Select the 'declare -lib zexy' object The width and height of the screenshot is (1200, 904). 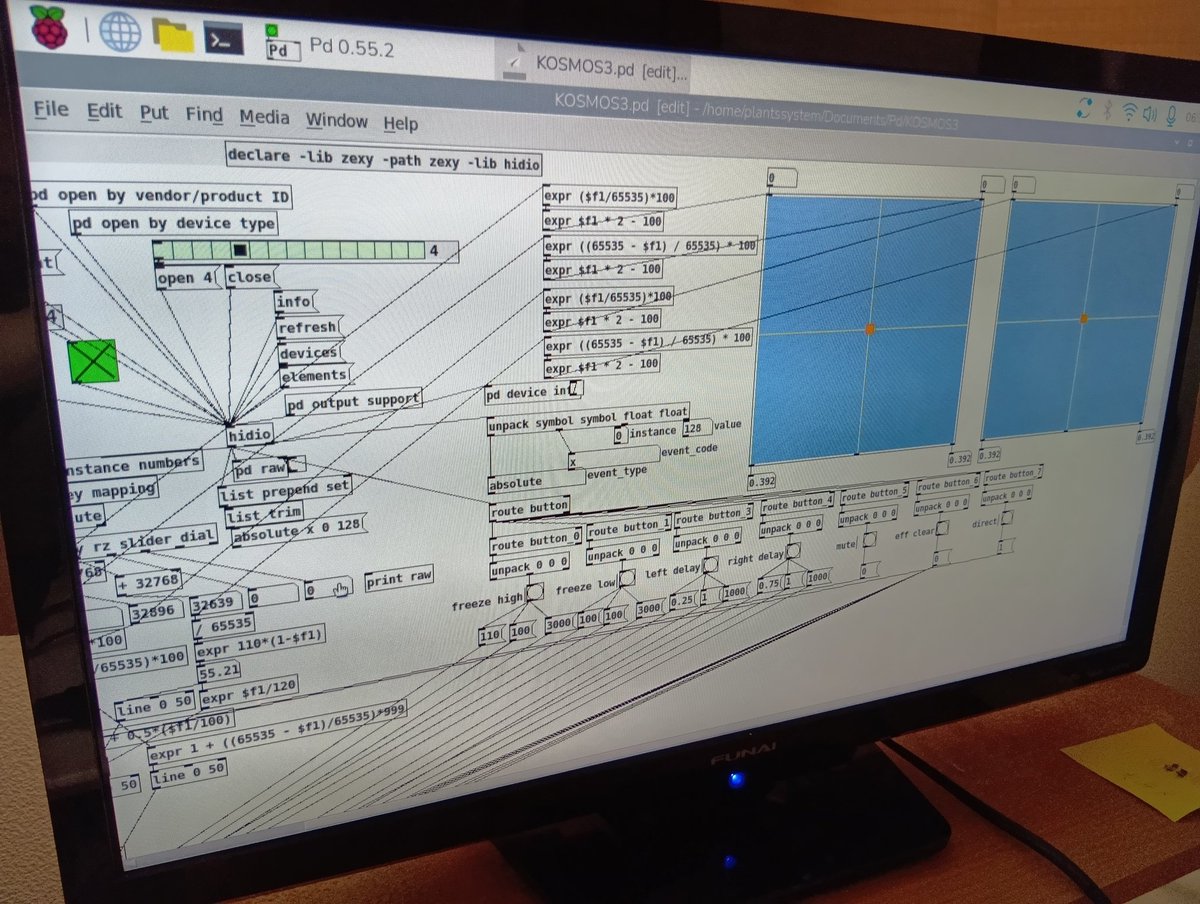click(x=384, y=158)
